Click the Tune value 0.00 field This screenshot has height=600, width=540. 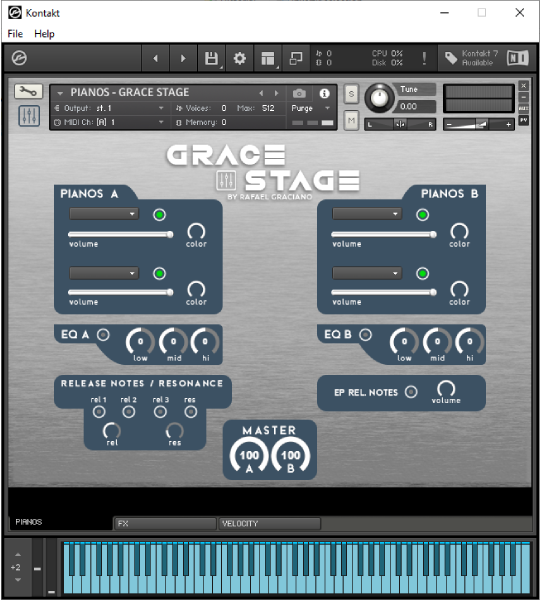pyautogui.click(x=415, y=106)
